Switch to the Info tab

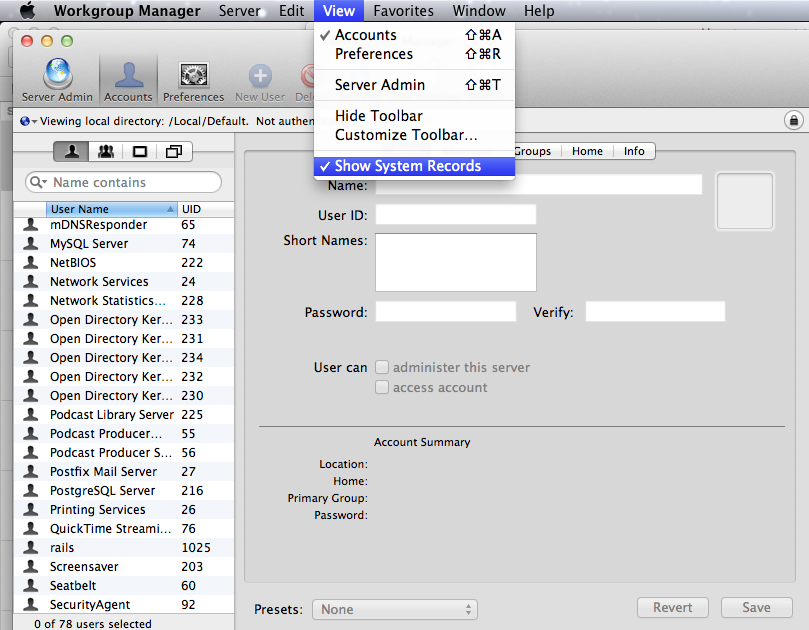tap(634, 151)
